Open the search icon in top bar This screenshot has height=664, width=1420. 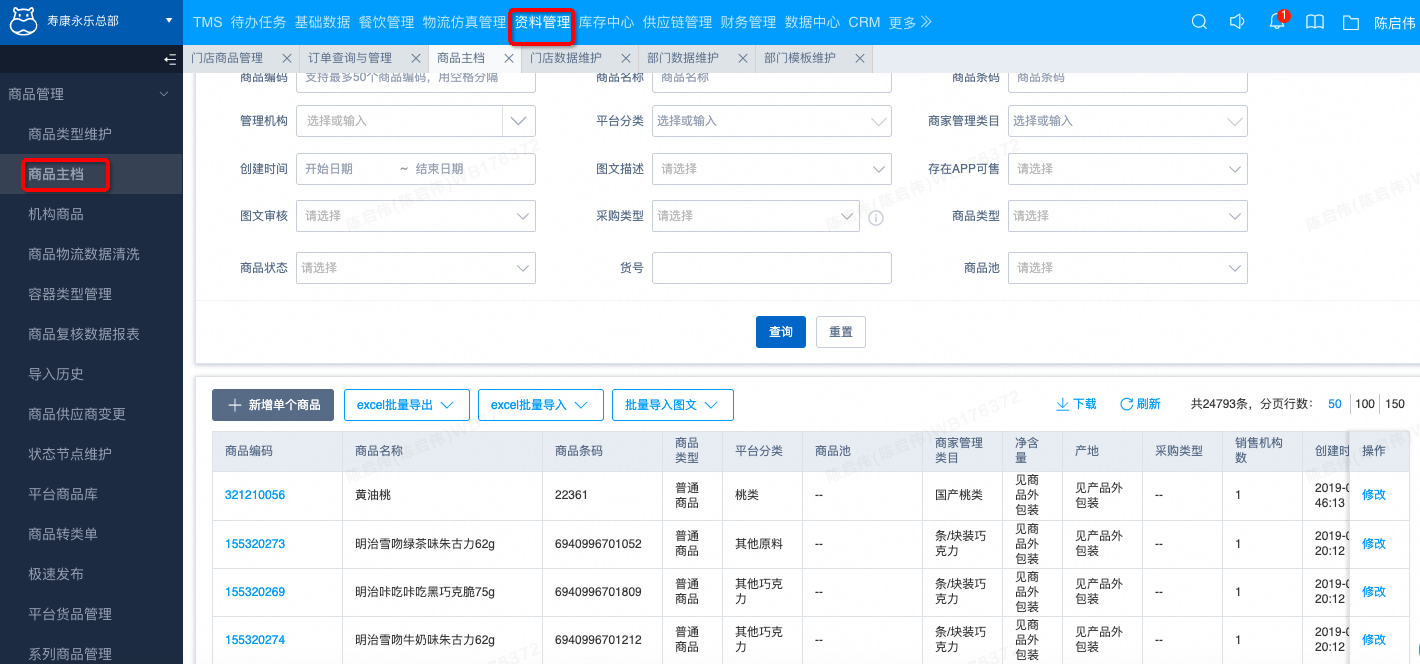1199,22
